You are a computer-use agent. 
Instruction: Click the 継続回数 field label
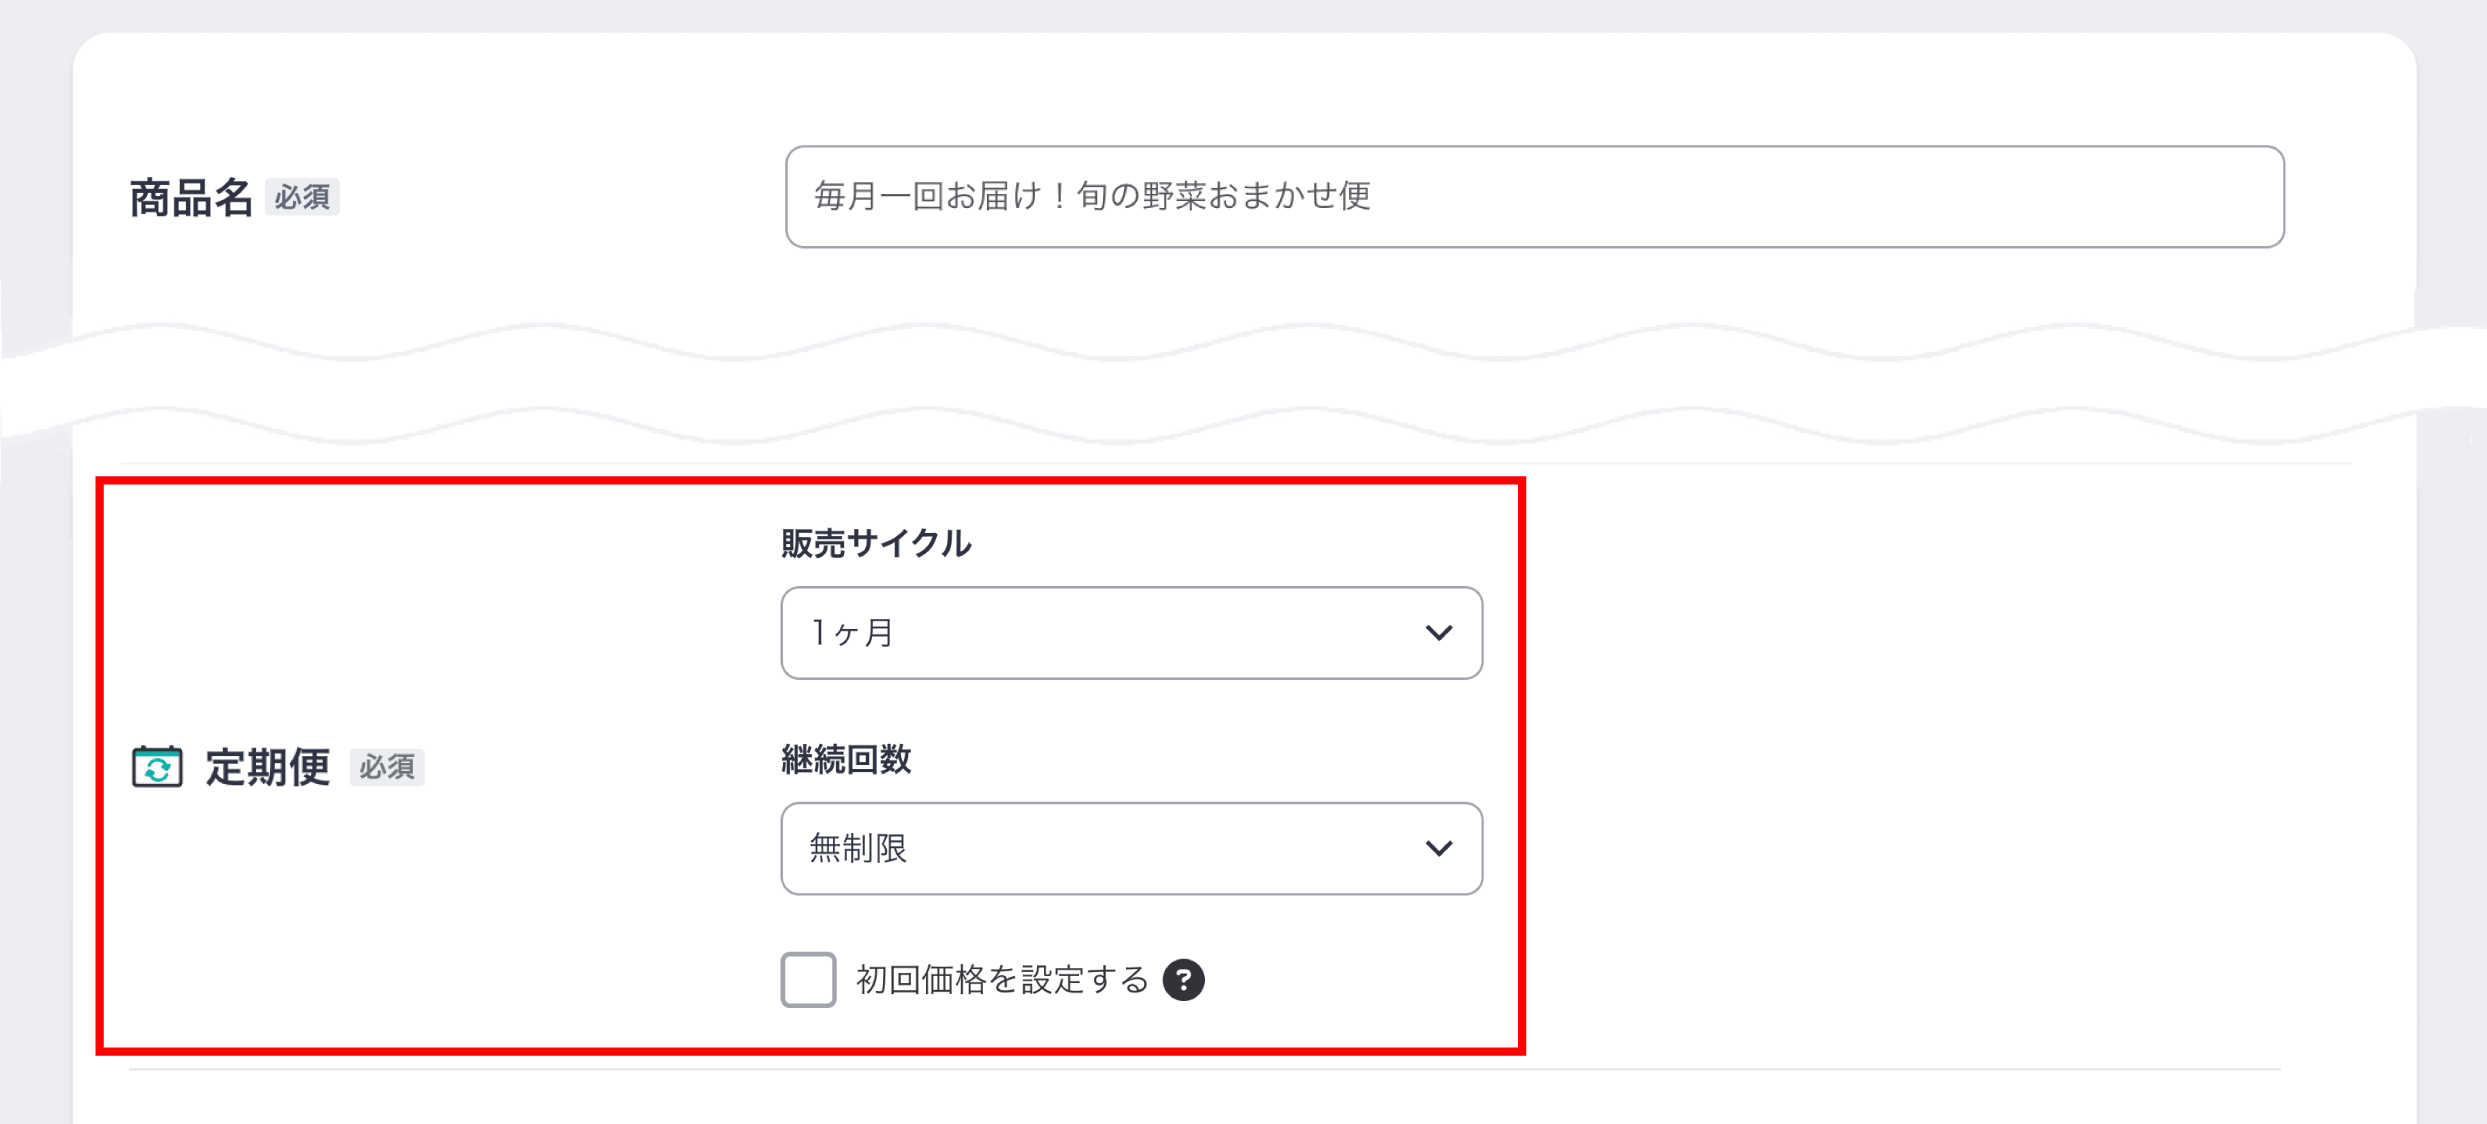[848, 759]
